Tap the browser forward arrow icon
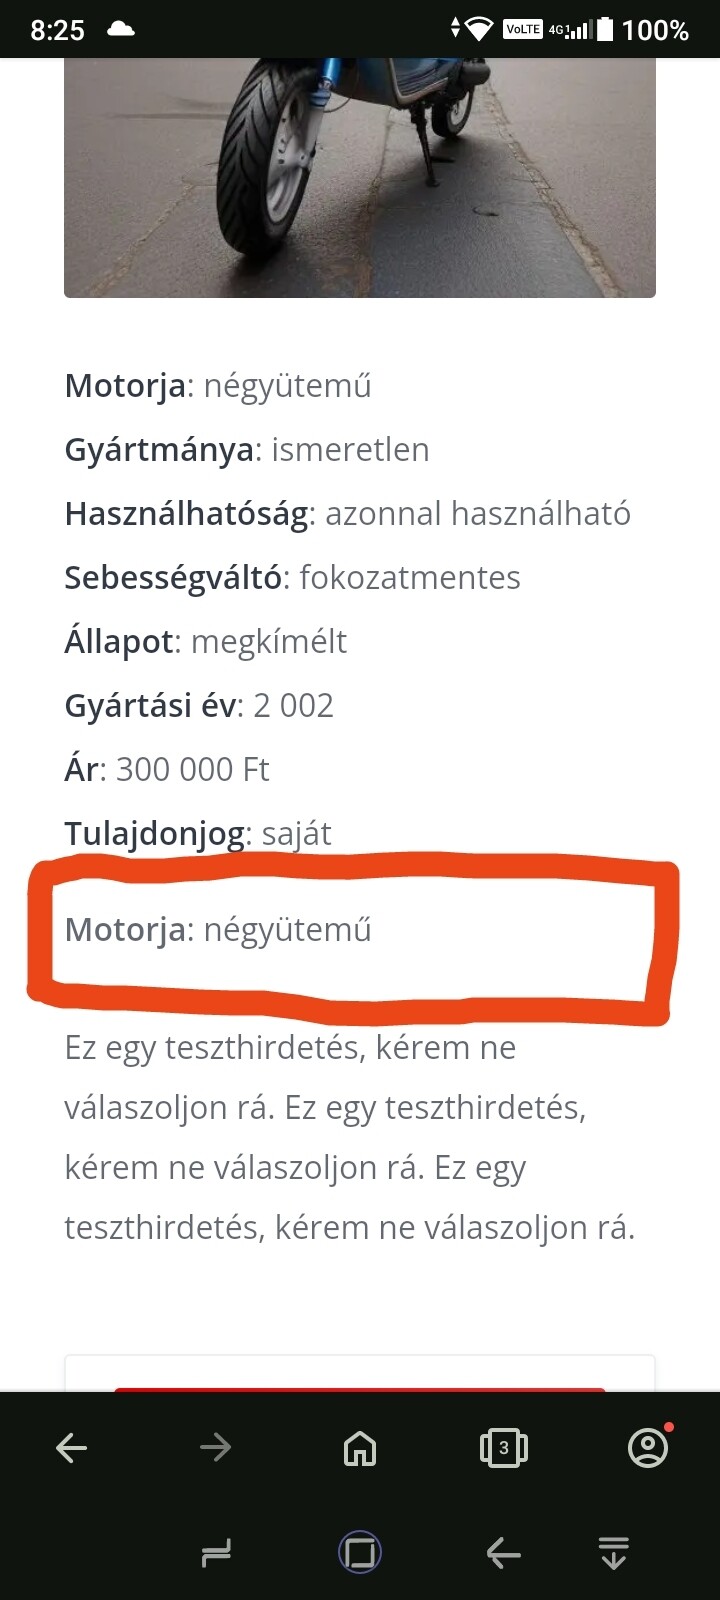Viewport: 720px width, 1600px height. coord(215,1447)
